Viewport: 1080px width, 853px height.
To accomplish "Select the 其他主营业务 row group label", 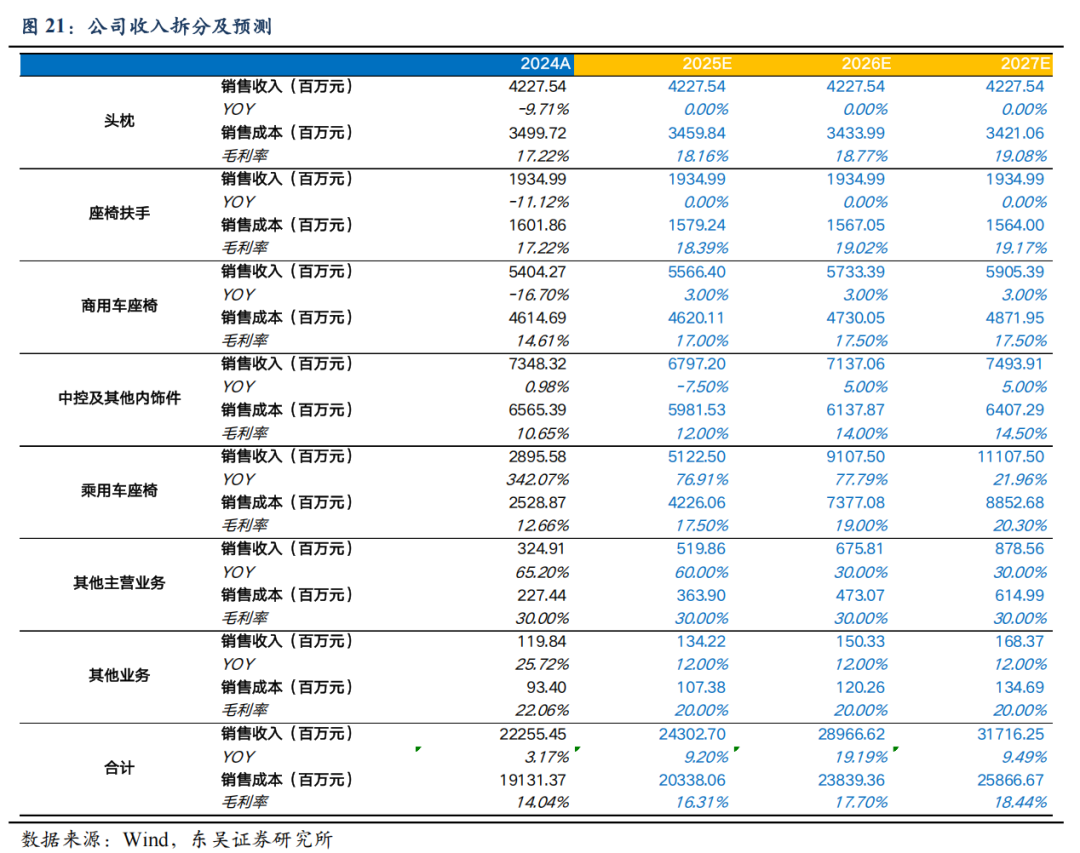I will pyautogui.click(x=119, y=582).
